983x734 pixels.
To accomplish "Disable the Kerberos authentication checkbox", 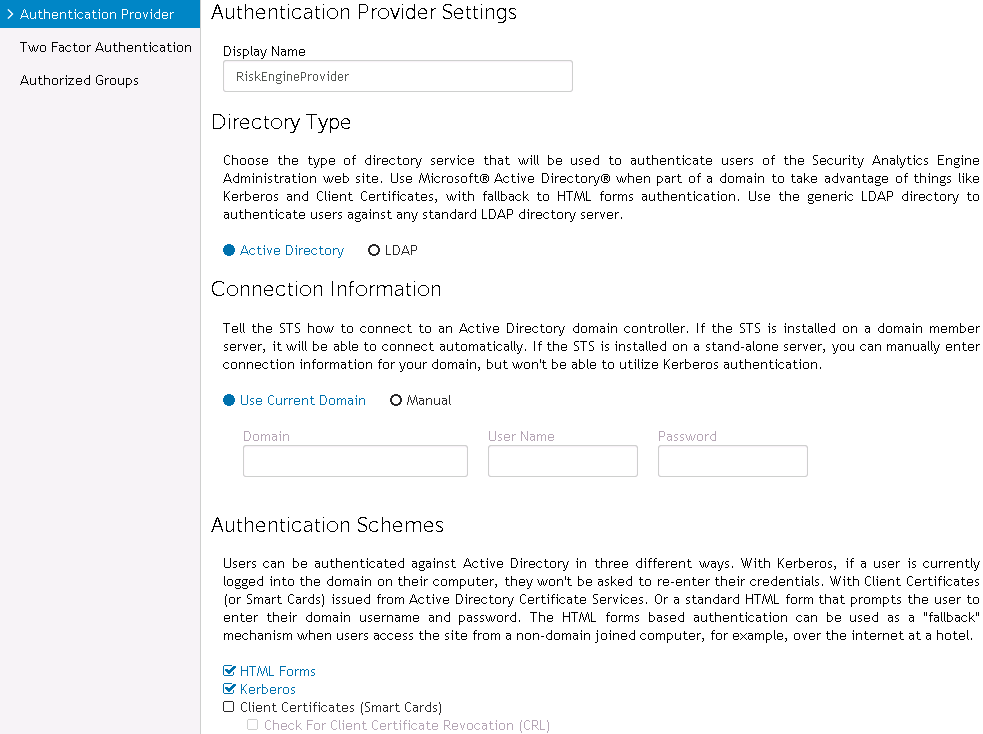I will [229, 689].
